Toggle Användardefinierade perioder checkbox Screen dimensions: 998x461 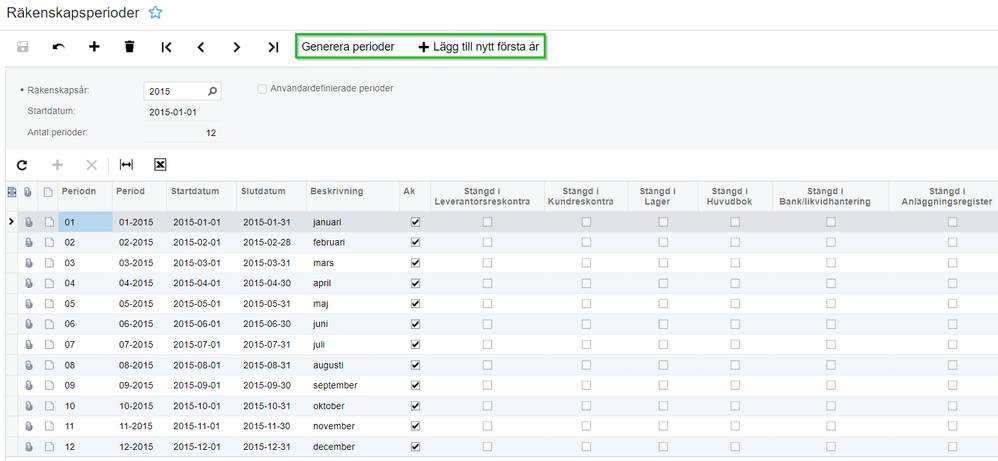pyautogui.click(x=262, y=89)
